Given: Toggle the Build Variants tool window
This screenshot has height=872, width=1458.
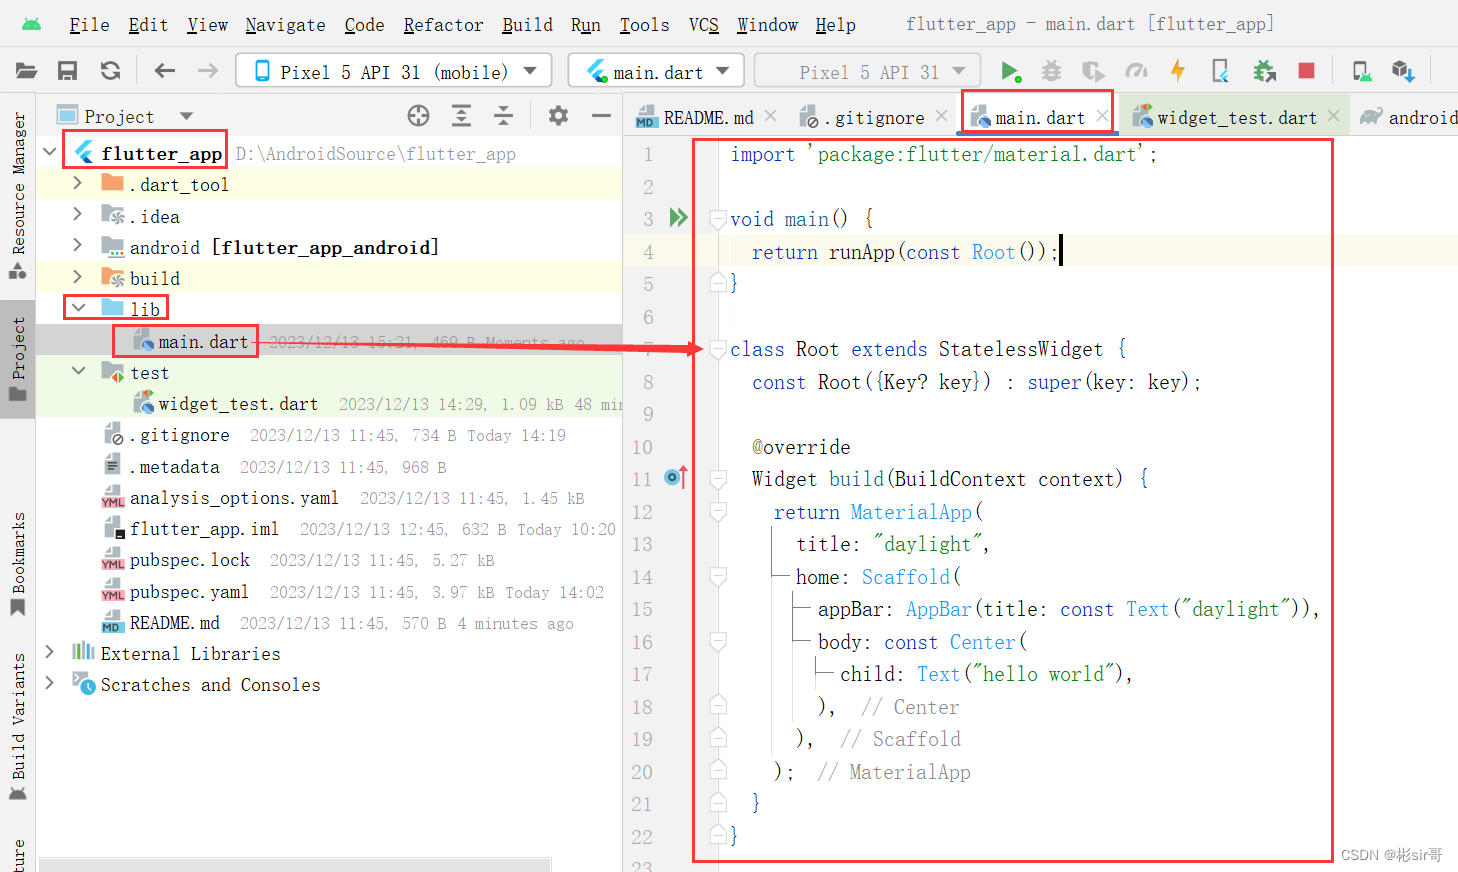Looking at the screenshot, I should (18, 728).
